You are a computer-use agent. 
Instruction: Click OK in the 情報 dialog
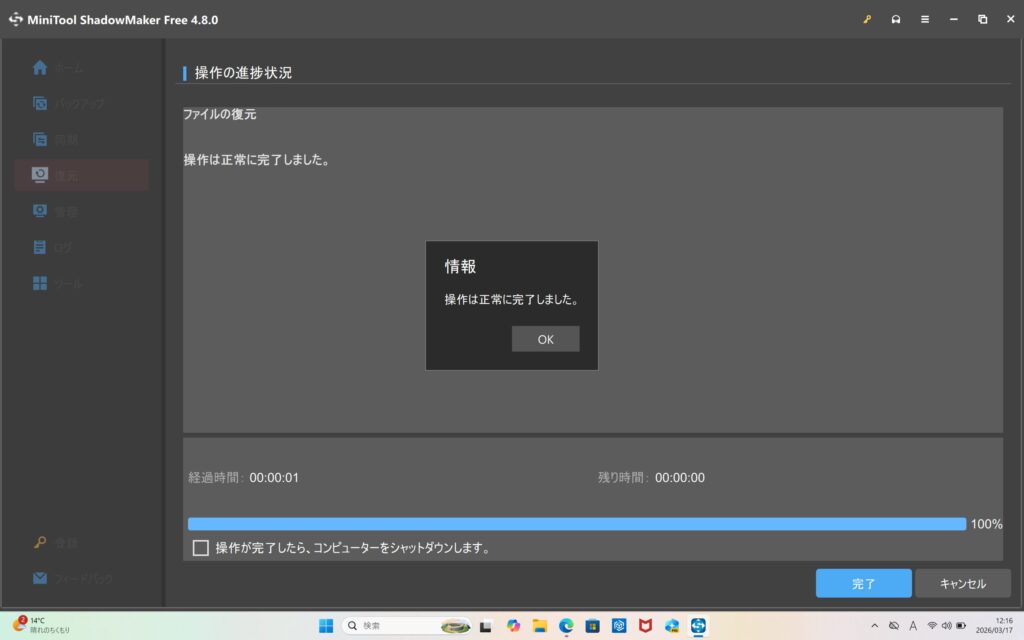click(x=545, y=339)
